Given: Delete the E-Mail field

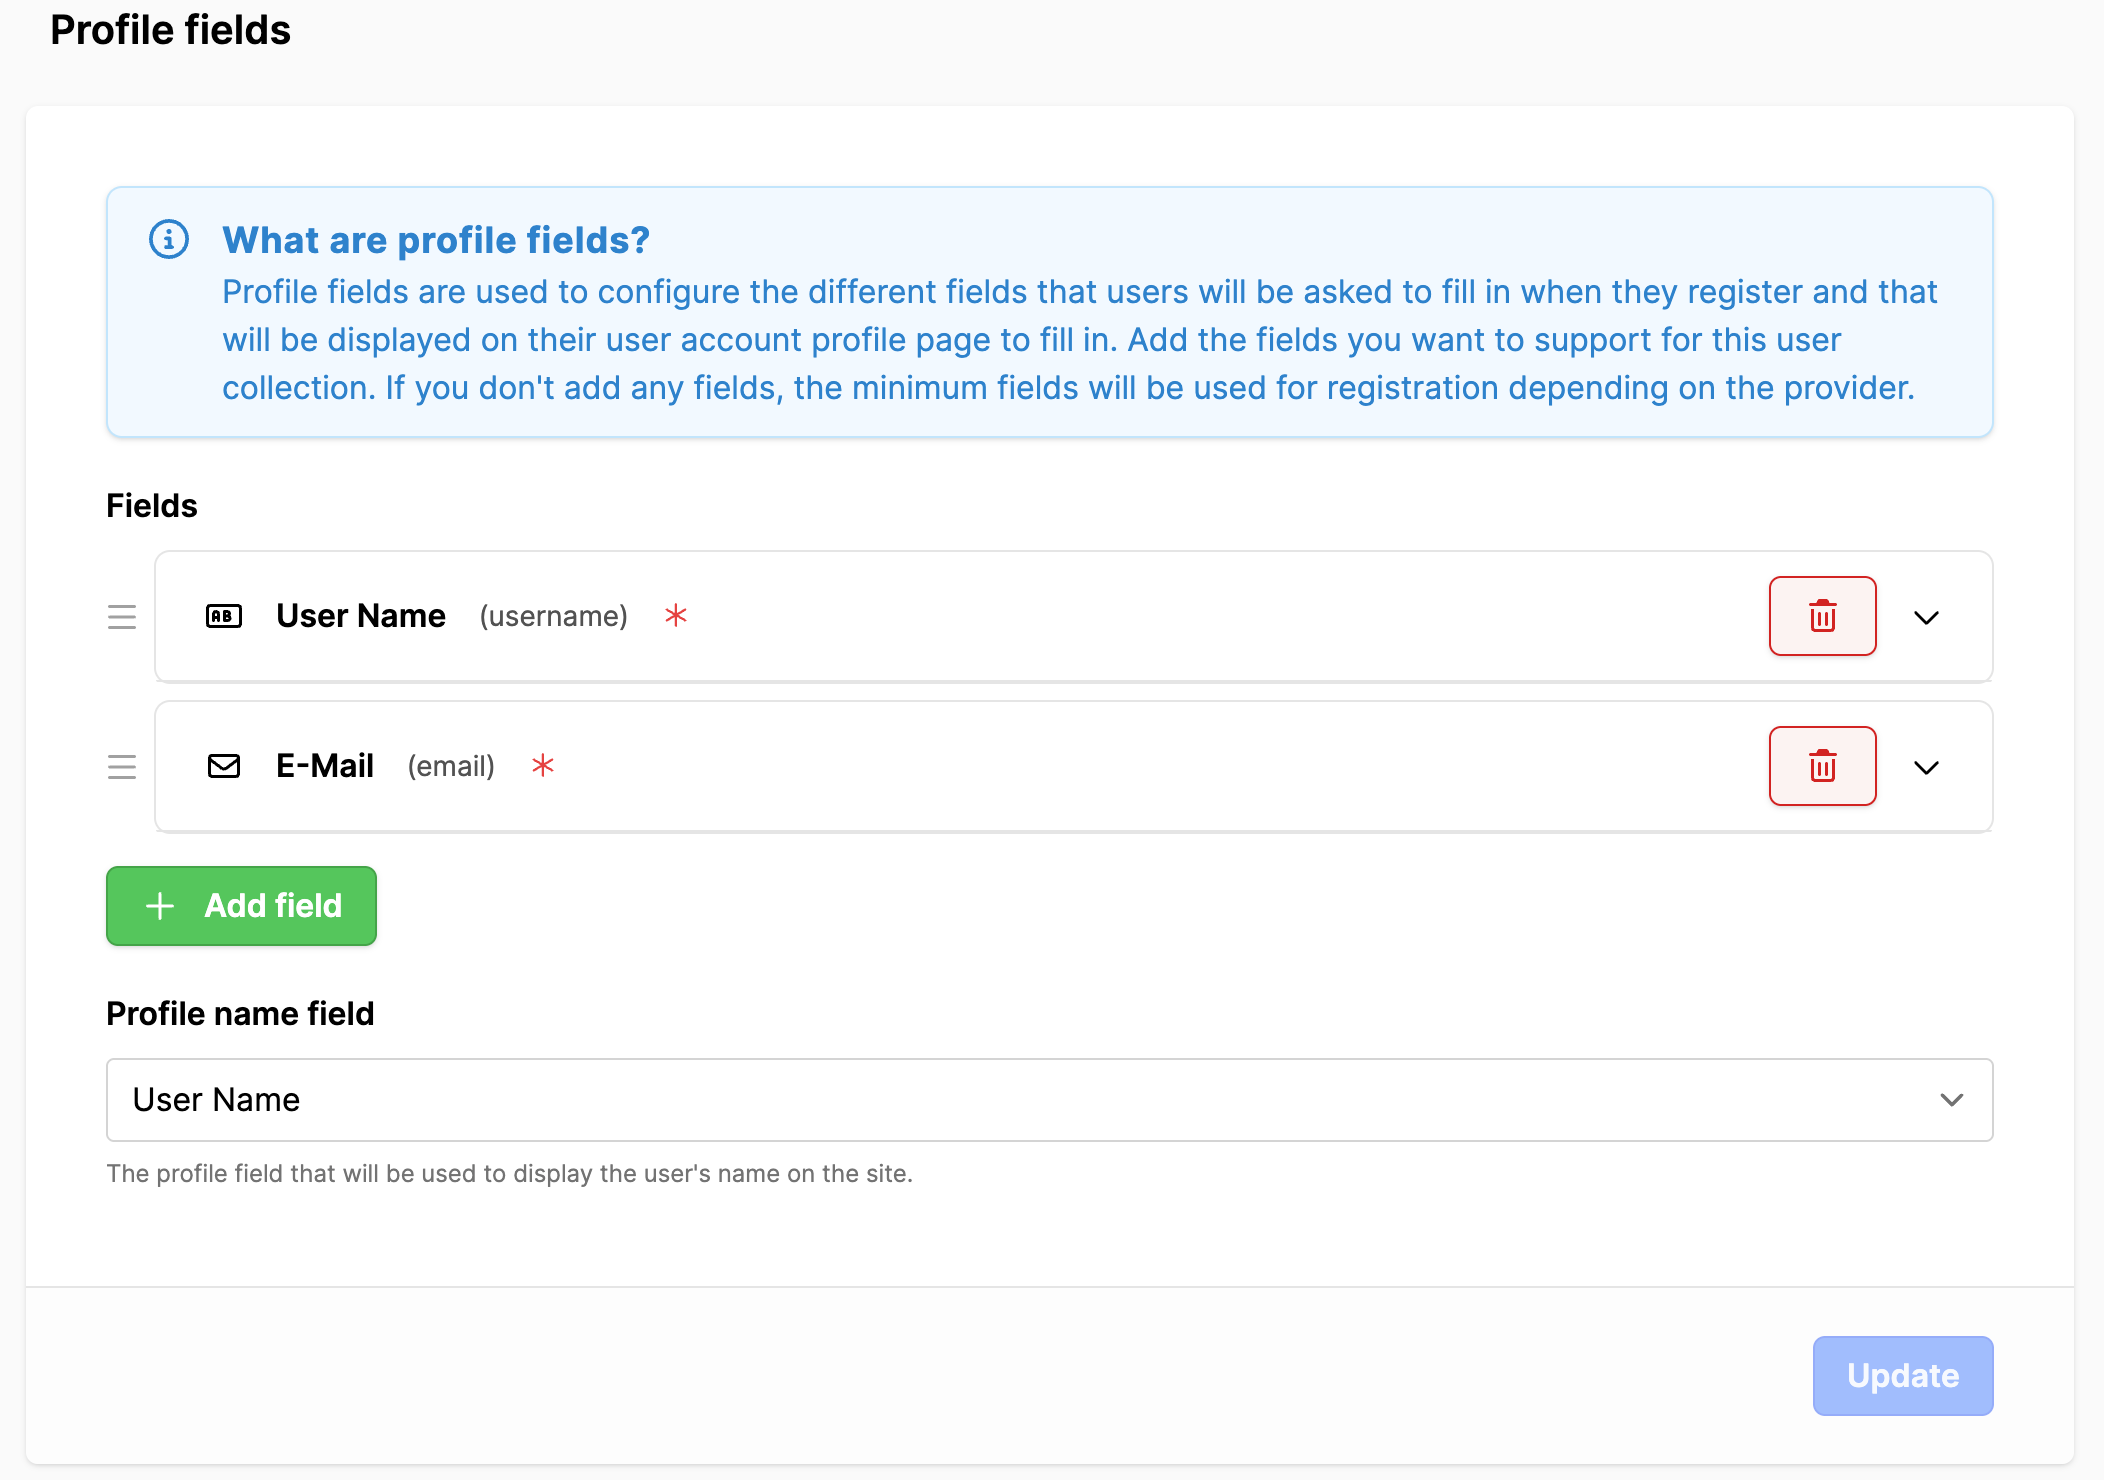Looking at the screenshot, I should pos(1822,766).
